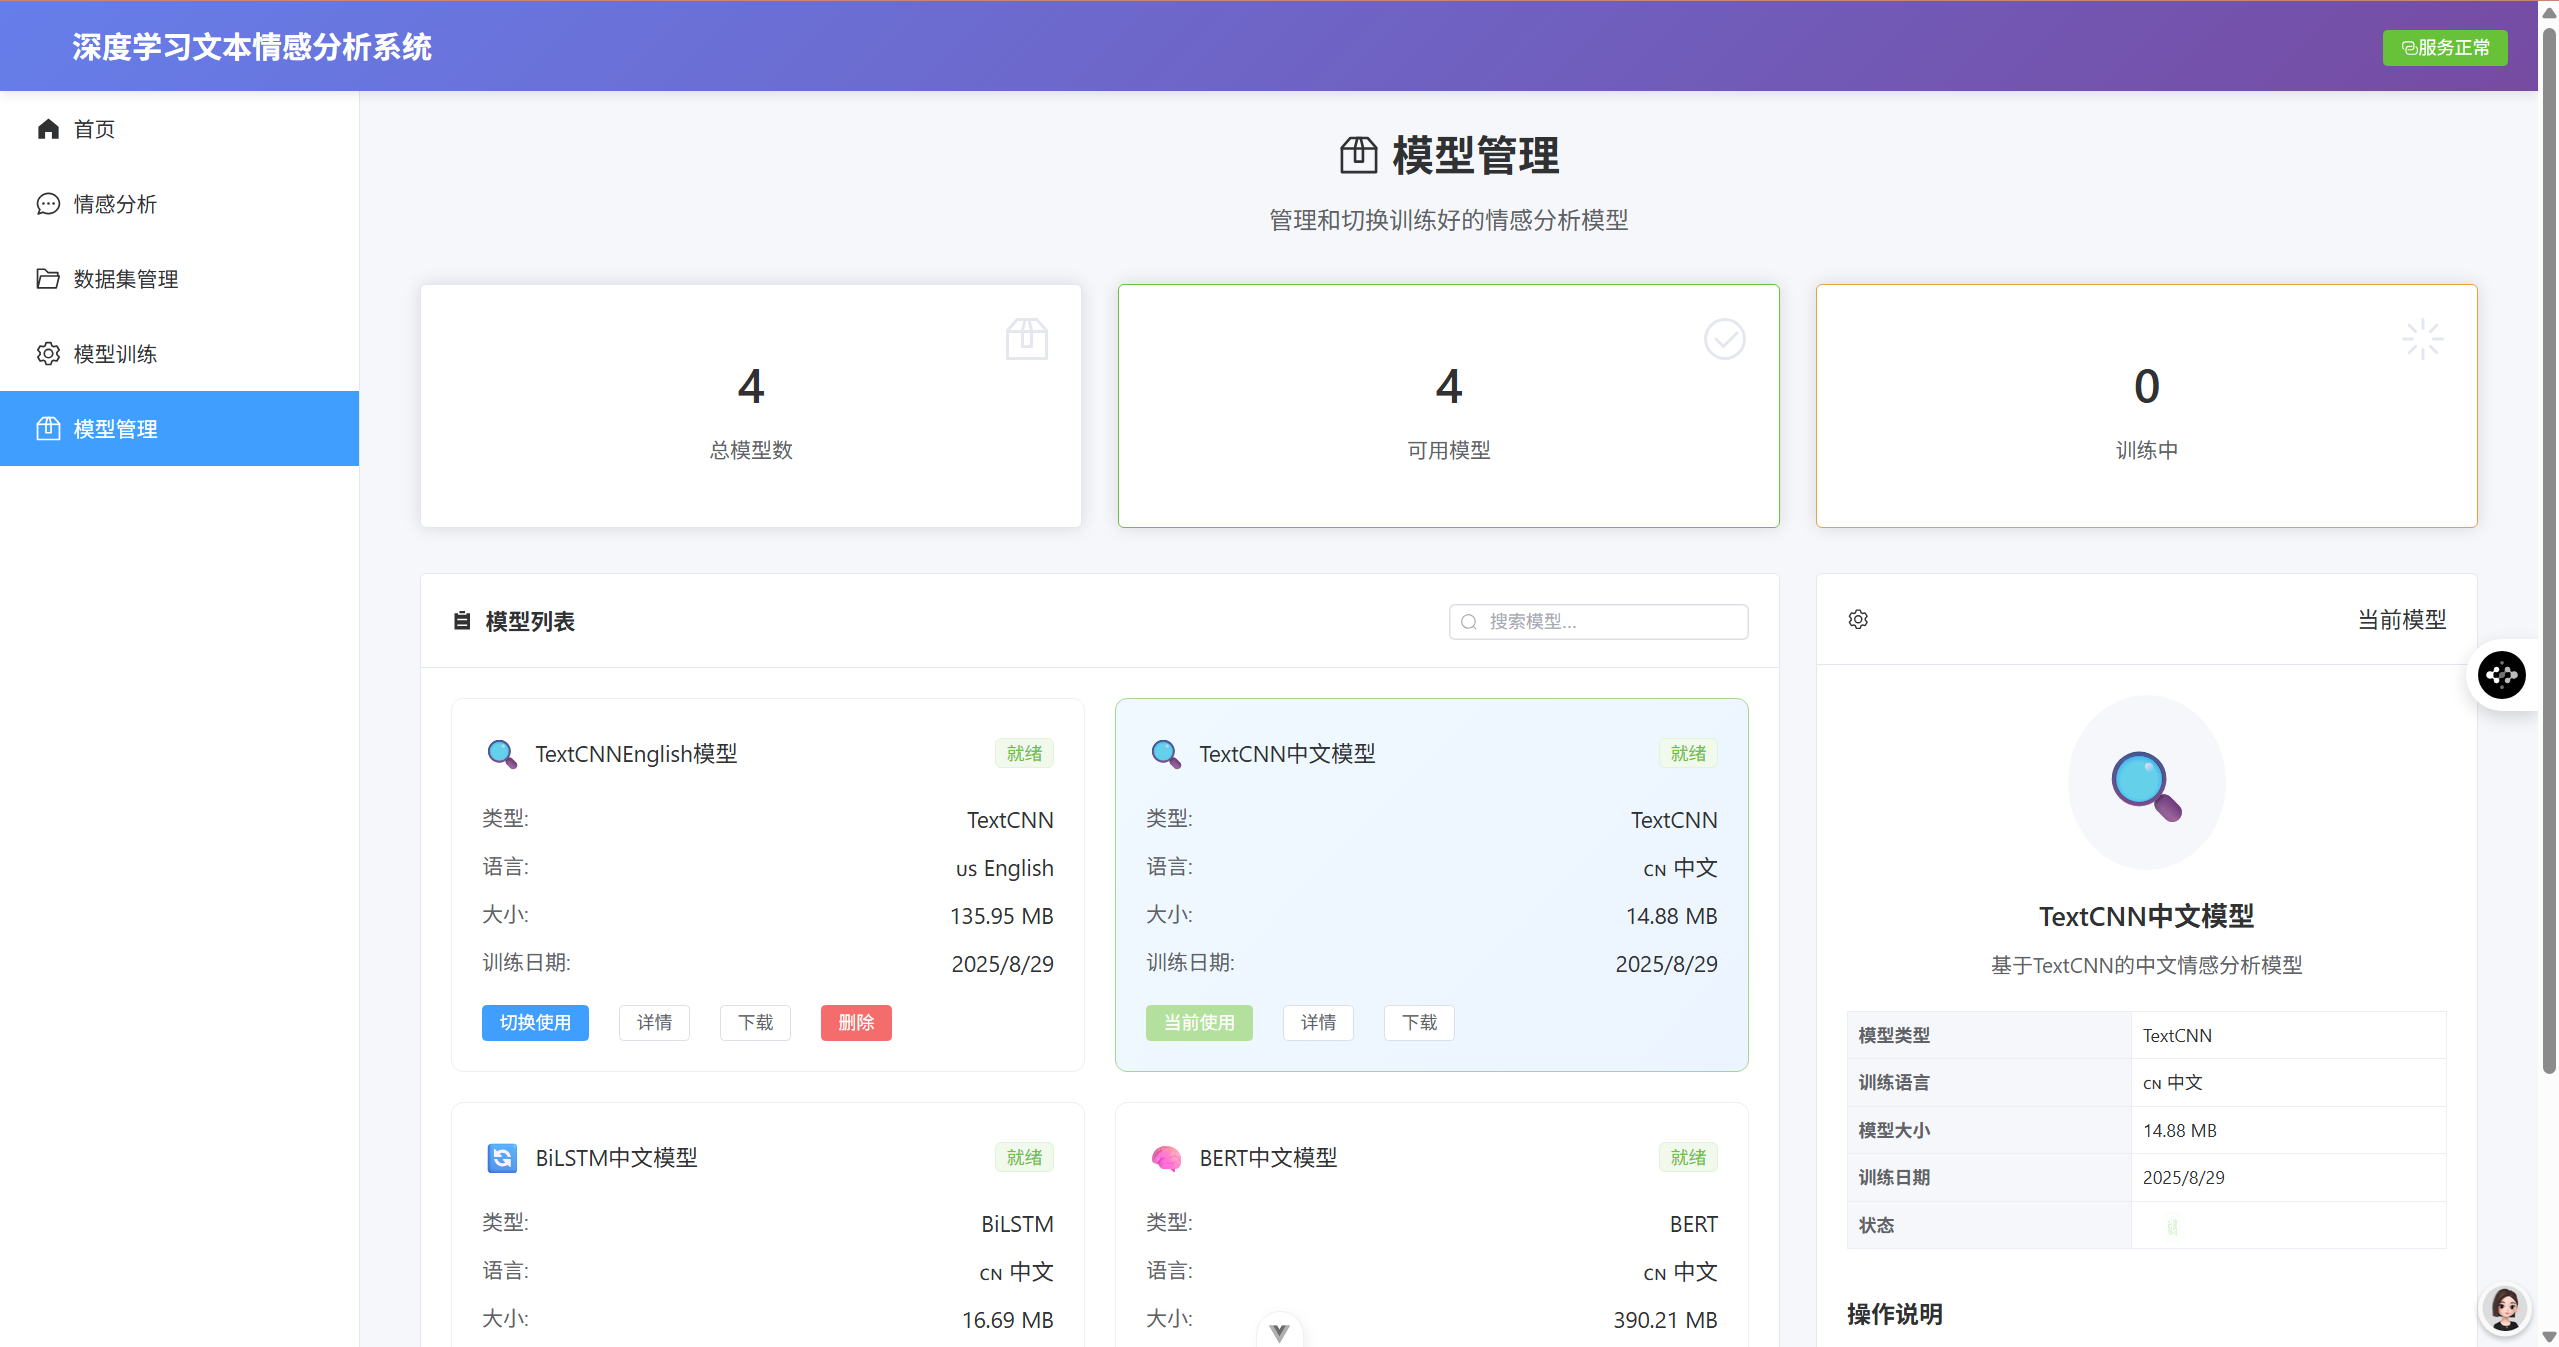Click the floating black assistant icon
Image resolution: width=2559 pixels, height=1347 pixels.
coord(2501,675)
